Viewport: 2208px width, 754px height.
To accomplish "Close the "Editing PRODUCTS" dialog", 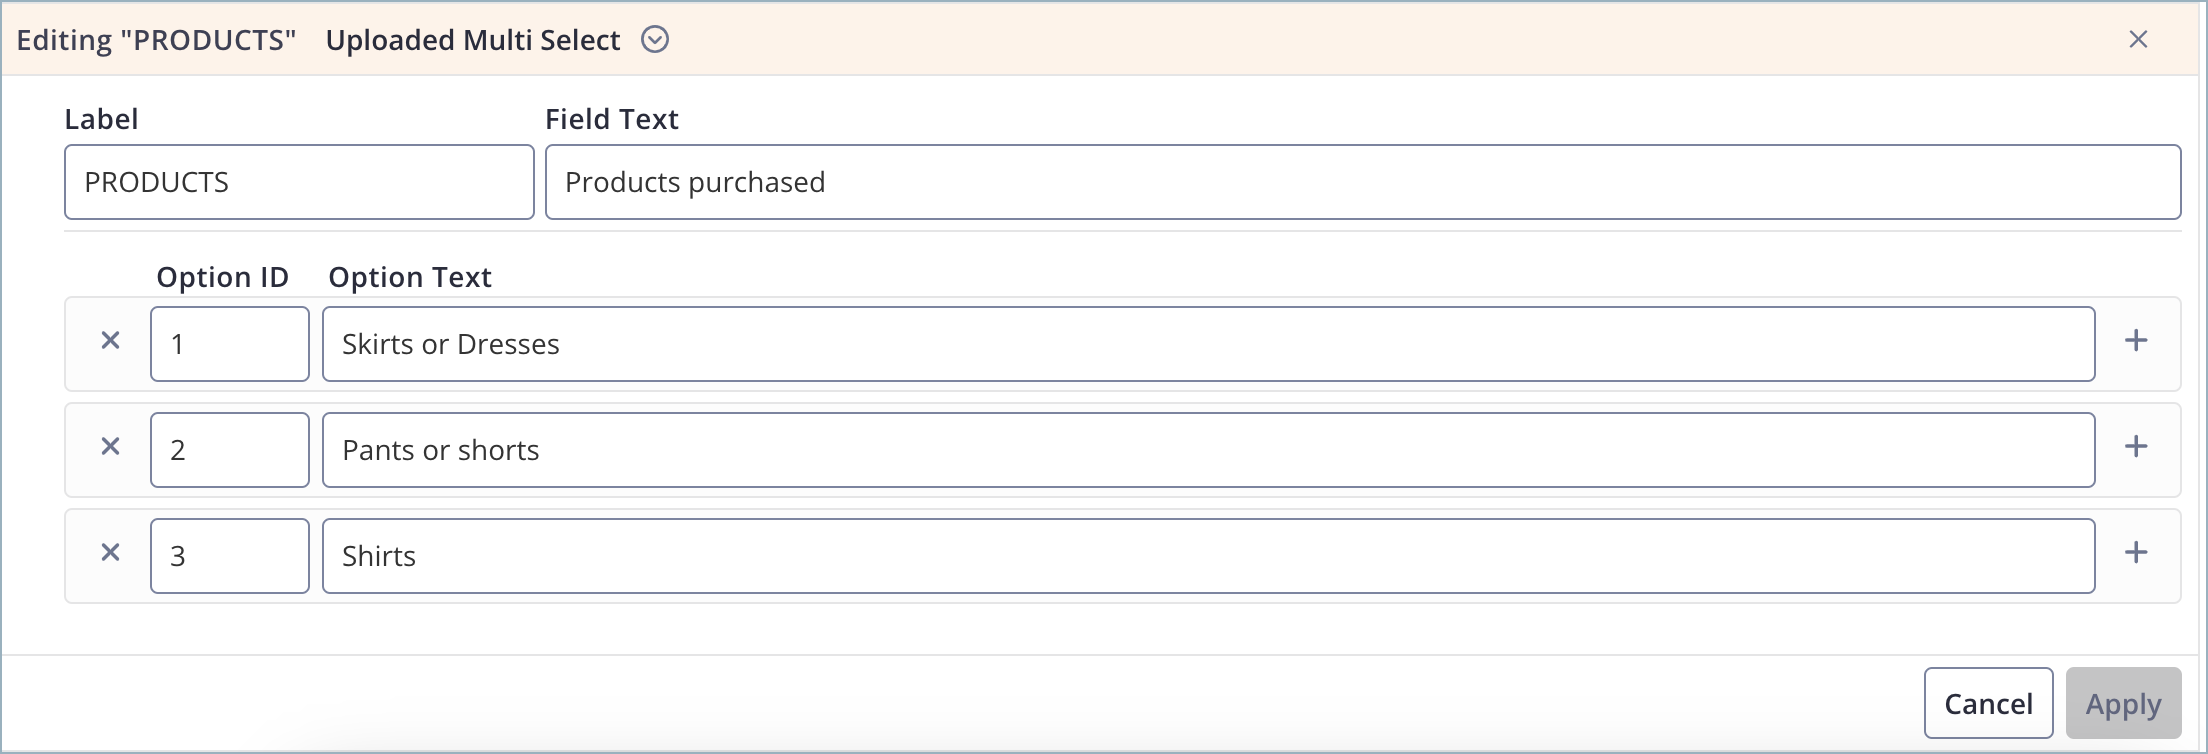I will [x=2139, y=39].
